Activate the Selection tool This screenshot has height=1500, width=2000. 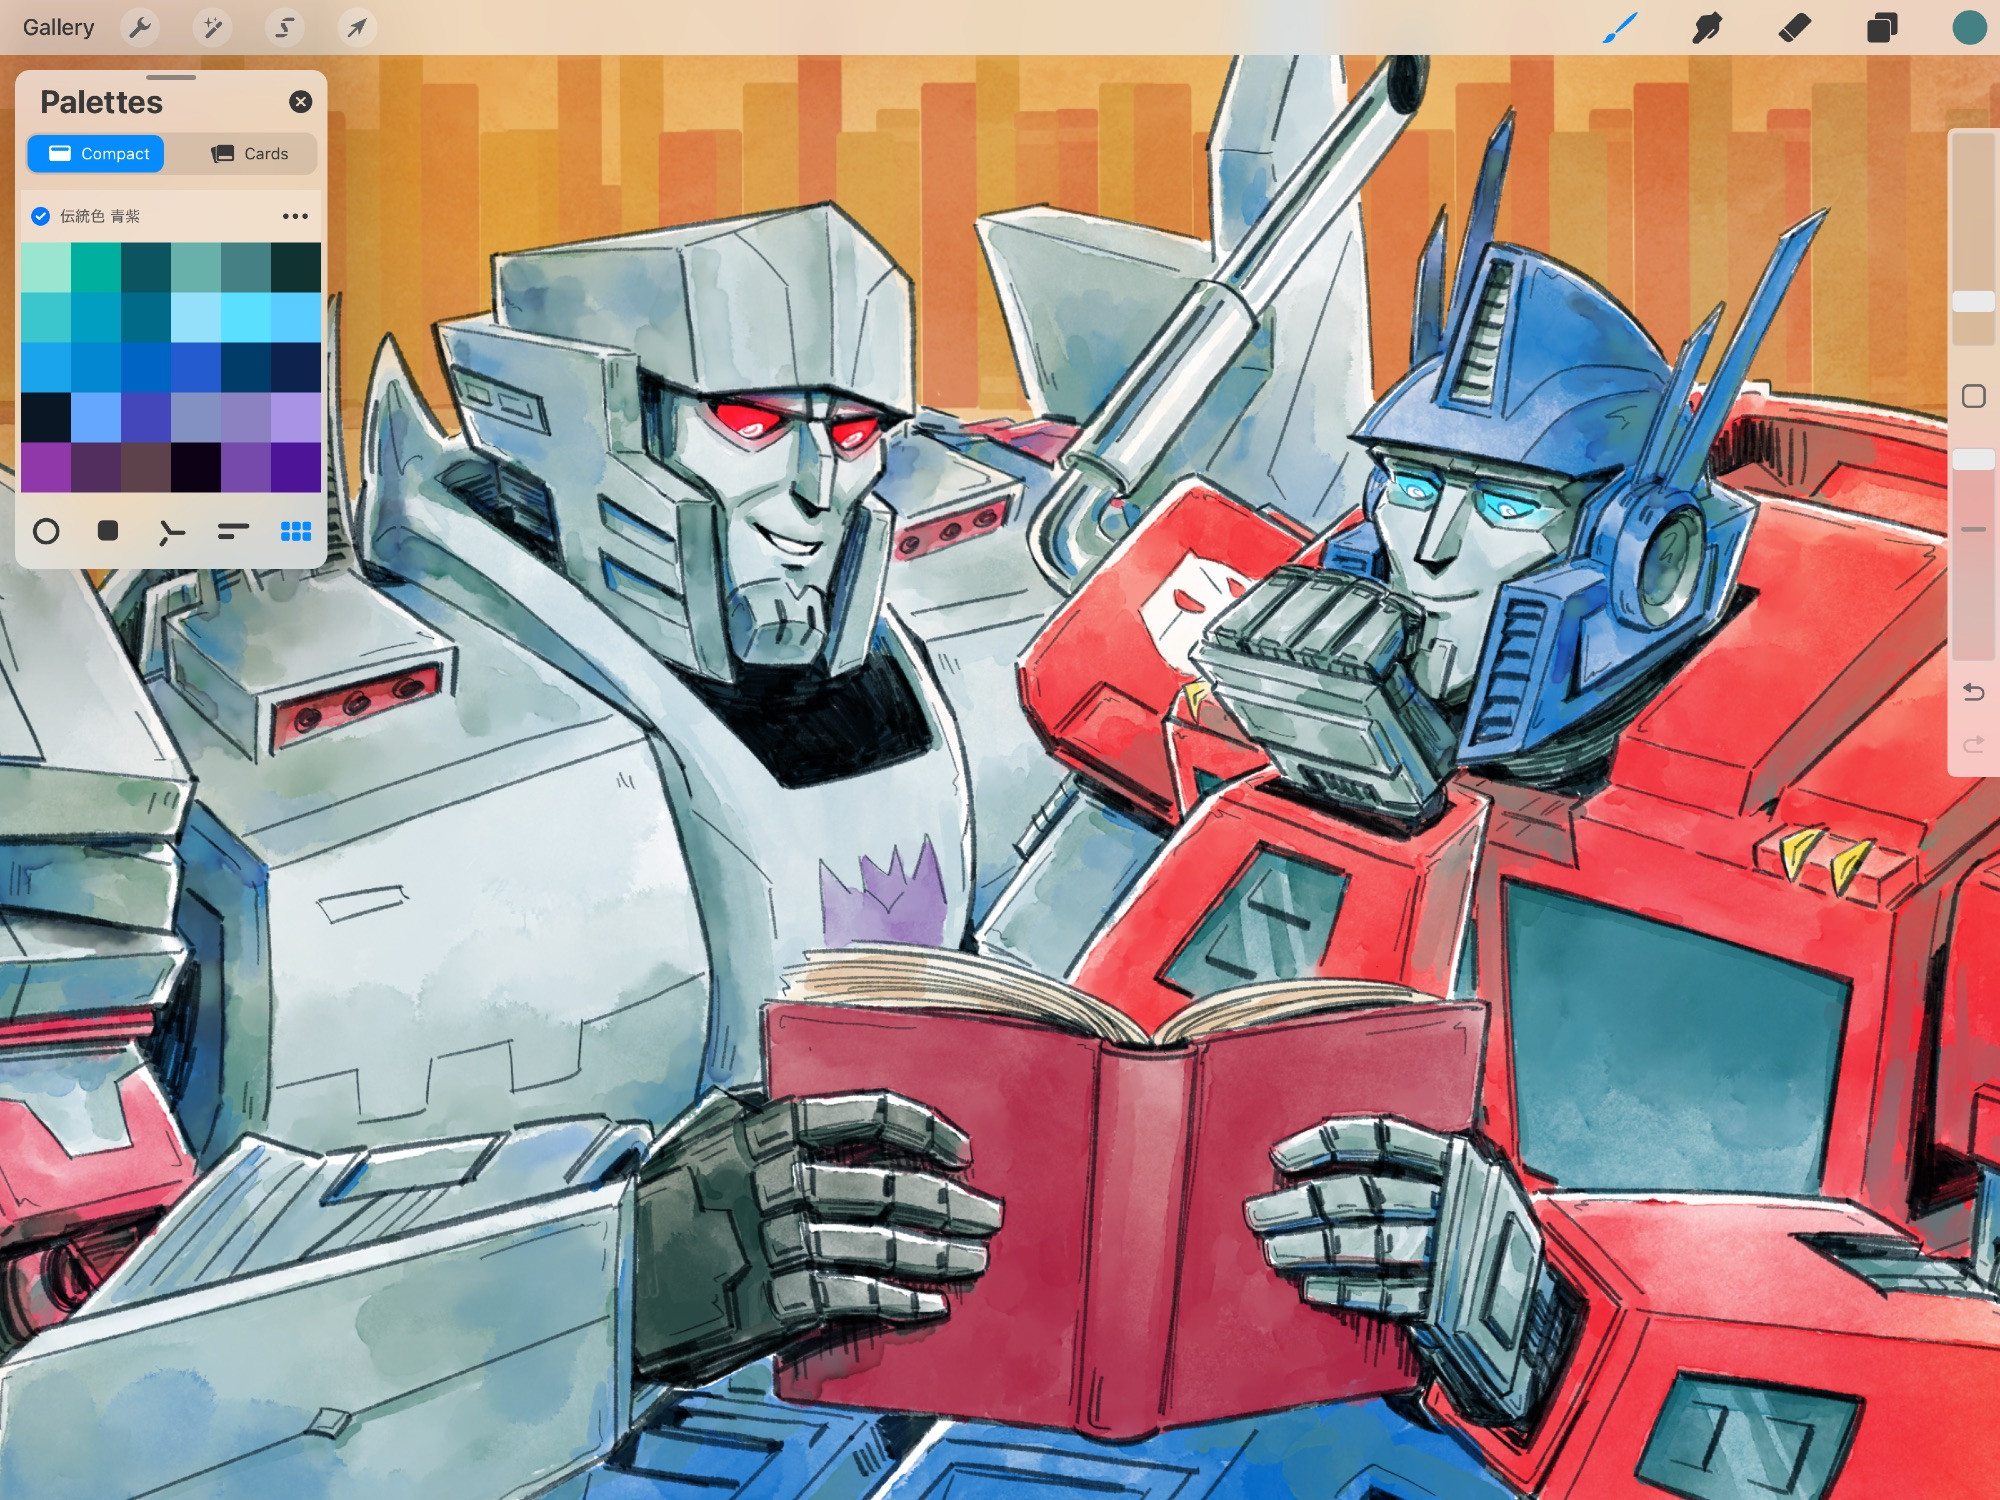[x=285, y=27]
